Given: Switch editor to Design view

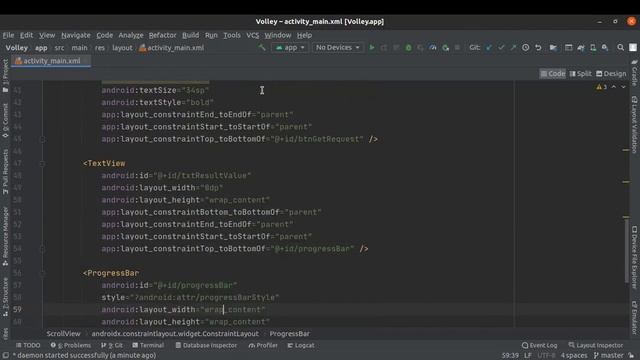Looking at the screenshot, I should pos(611,73).
